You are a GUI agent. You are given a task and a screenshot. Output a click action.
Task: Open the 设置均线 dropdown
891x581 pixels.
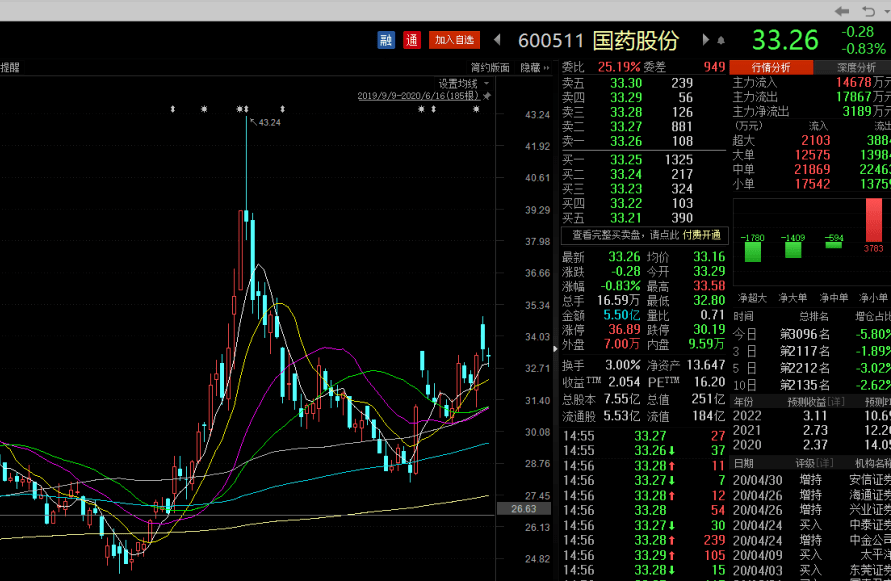click(x=463, y=84)
